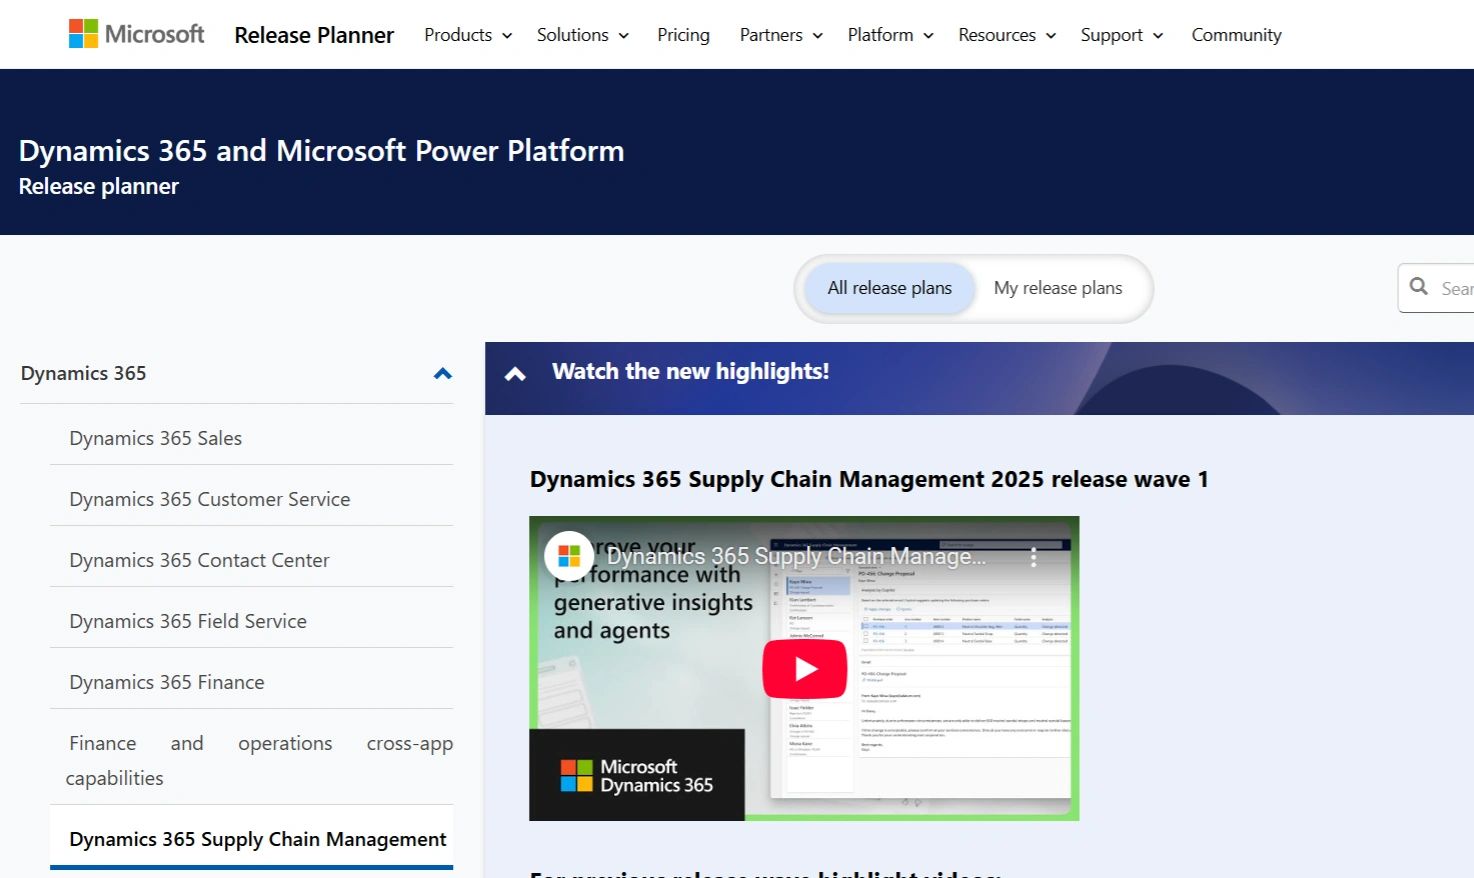This screenshot has height=878, width=1474.
Task: Switch to My release plans
Action: coord(1057,288)
